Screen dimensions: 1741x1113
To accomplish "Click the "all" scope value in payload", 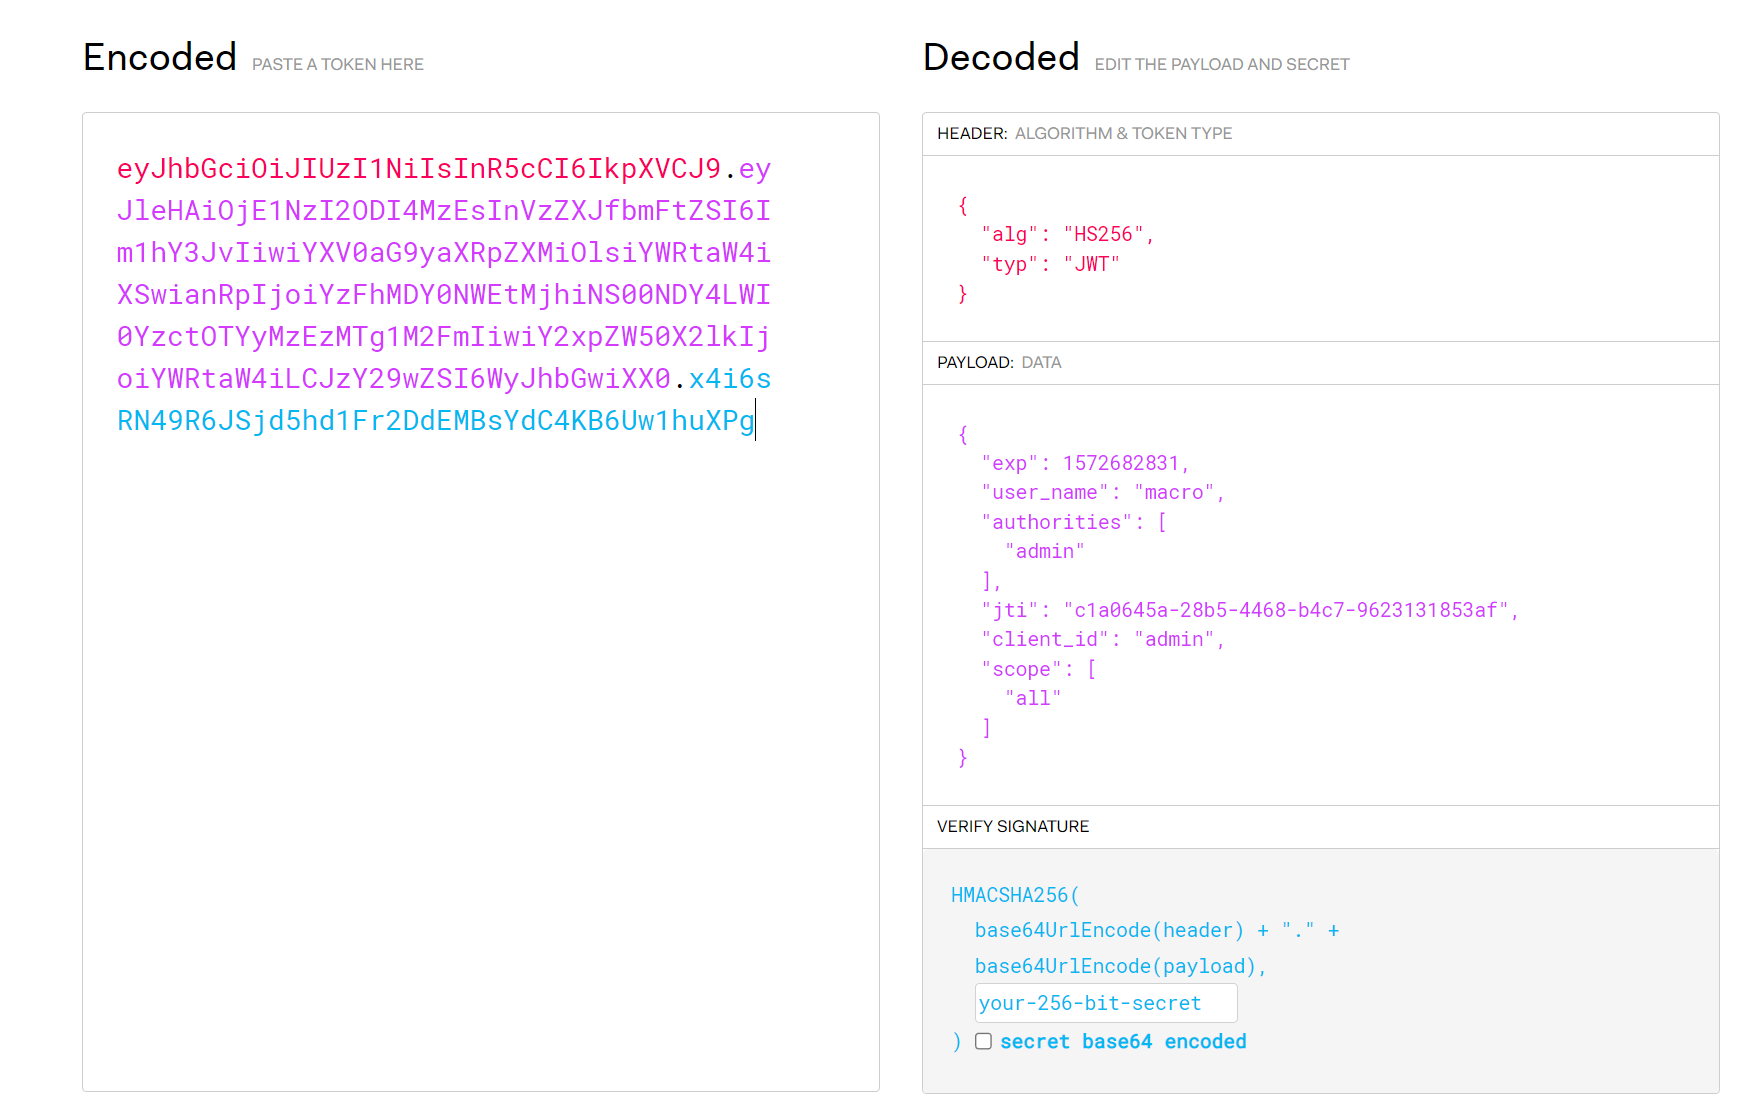I will tap(1033, 698).
